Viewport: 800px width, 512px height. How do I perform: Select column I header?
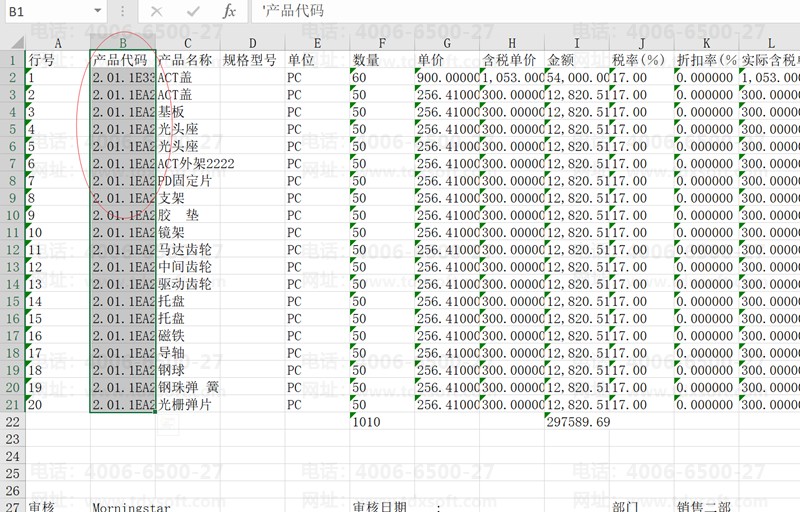(577, 42)
